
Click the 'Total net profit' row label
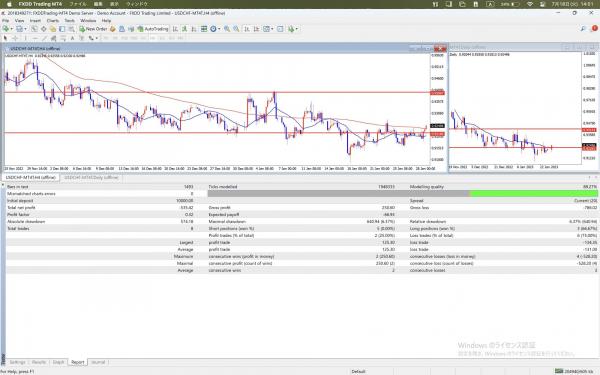coord(21,207)
